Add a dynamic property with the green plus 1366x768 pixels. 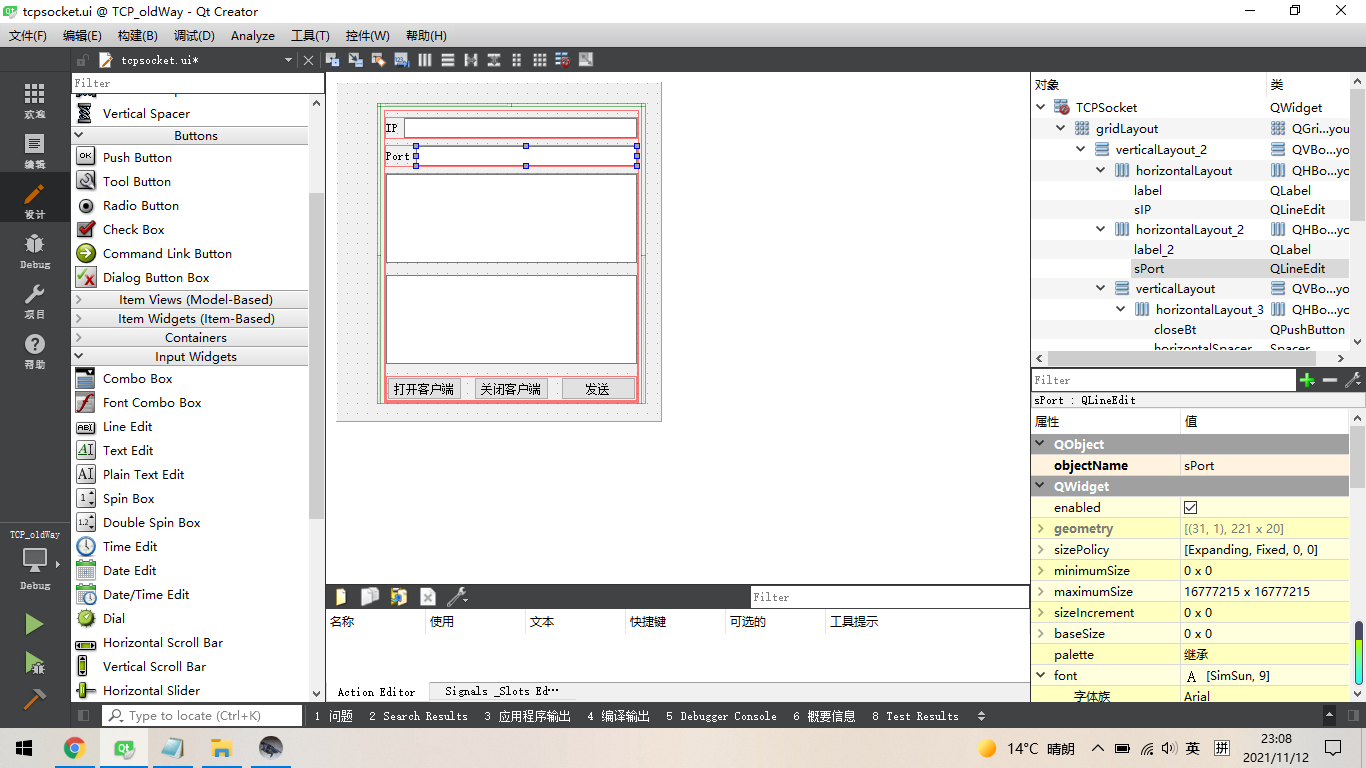1307,380
